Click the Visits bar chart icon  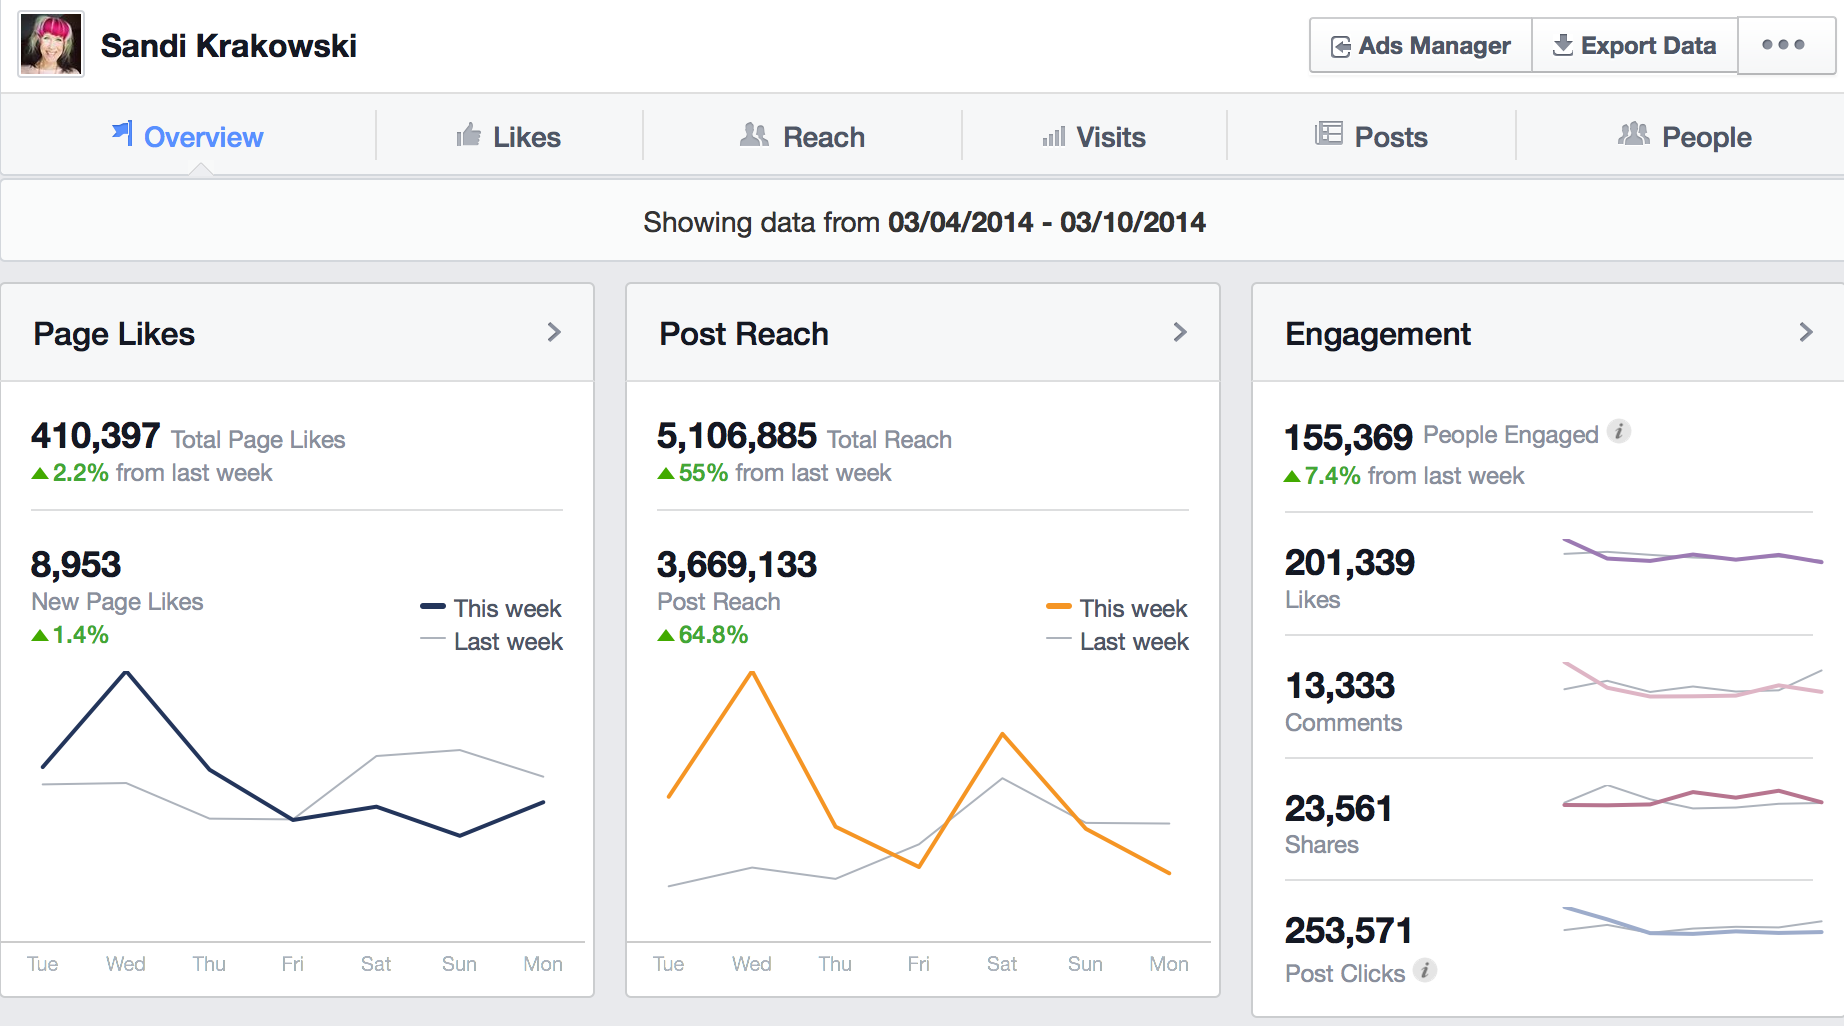click(1053, 136)
